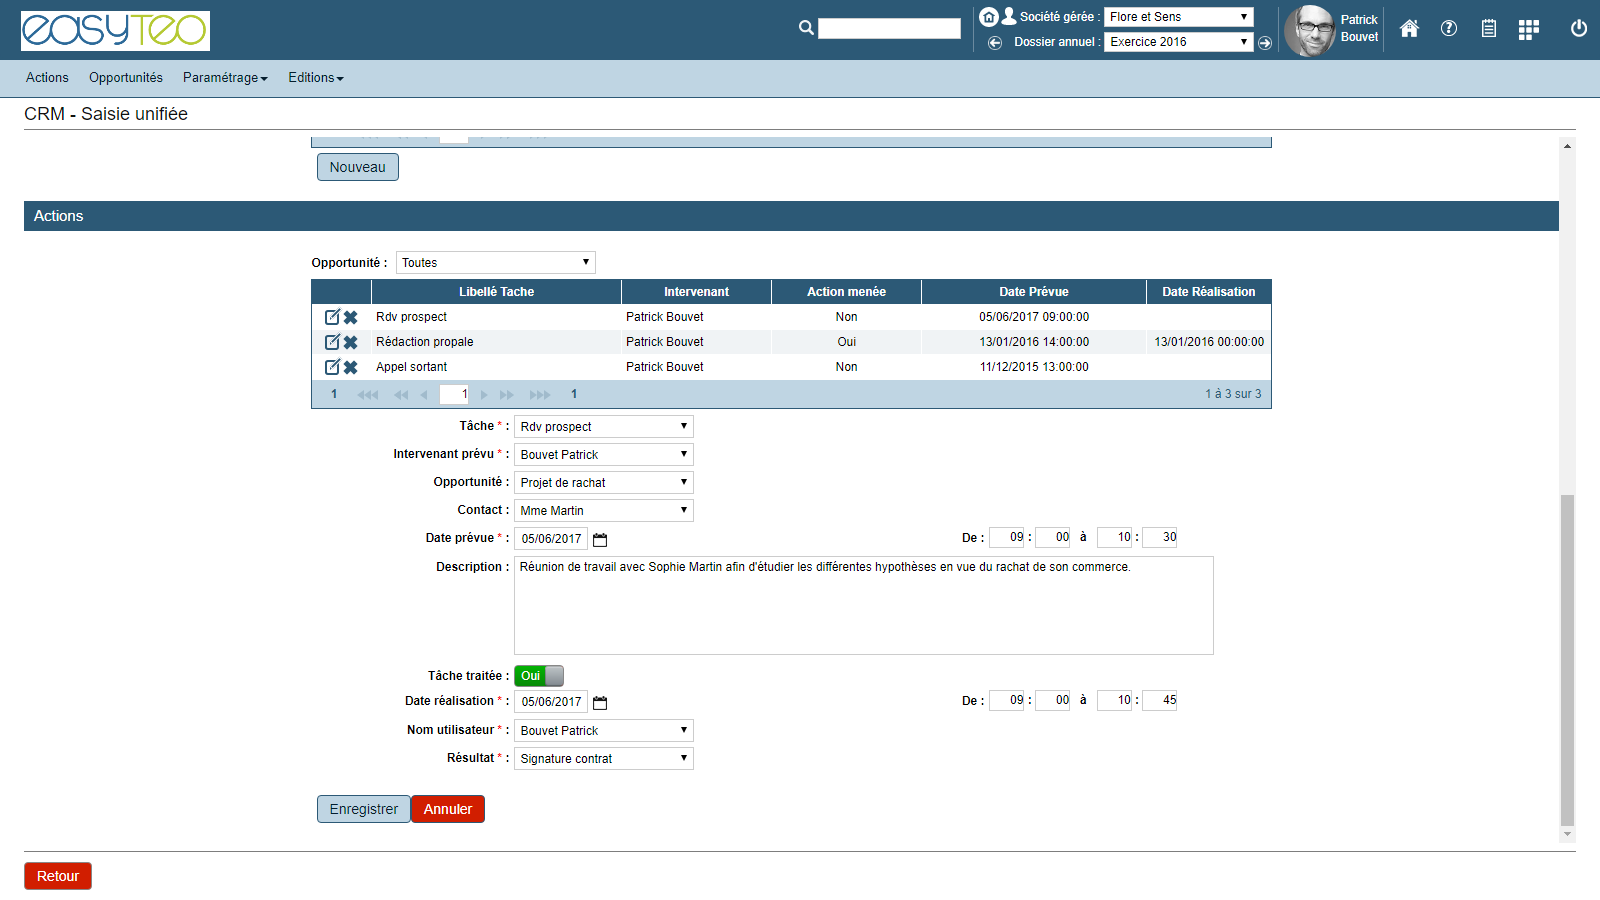Open the help question mark icon

point(1449,29)
